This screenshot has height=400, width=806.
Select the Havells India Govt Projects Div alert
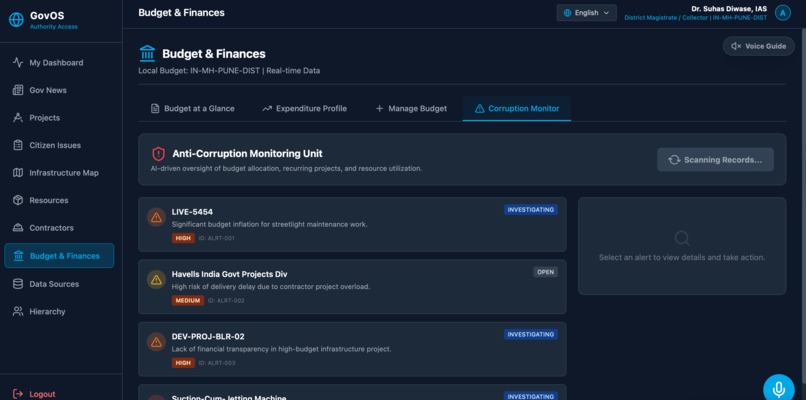coord(229,274)
